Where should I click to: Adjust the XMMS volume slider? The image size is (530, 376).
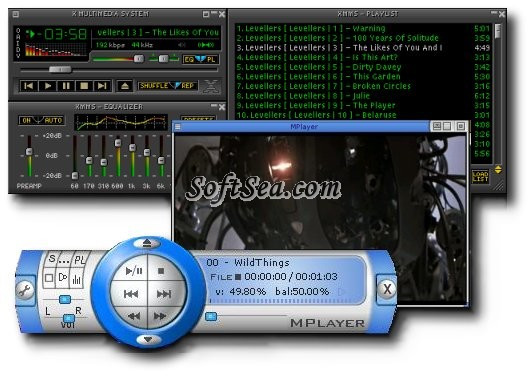click(118, 59)
